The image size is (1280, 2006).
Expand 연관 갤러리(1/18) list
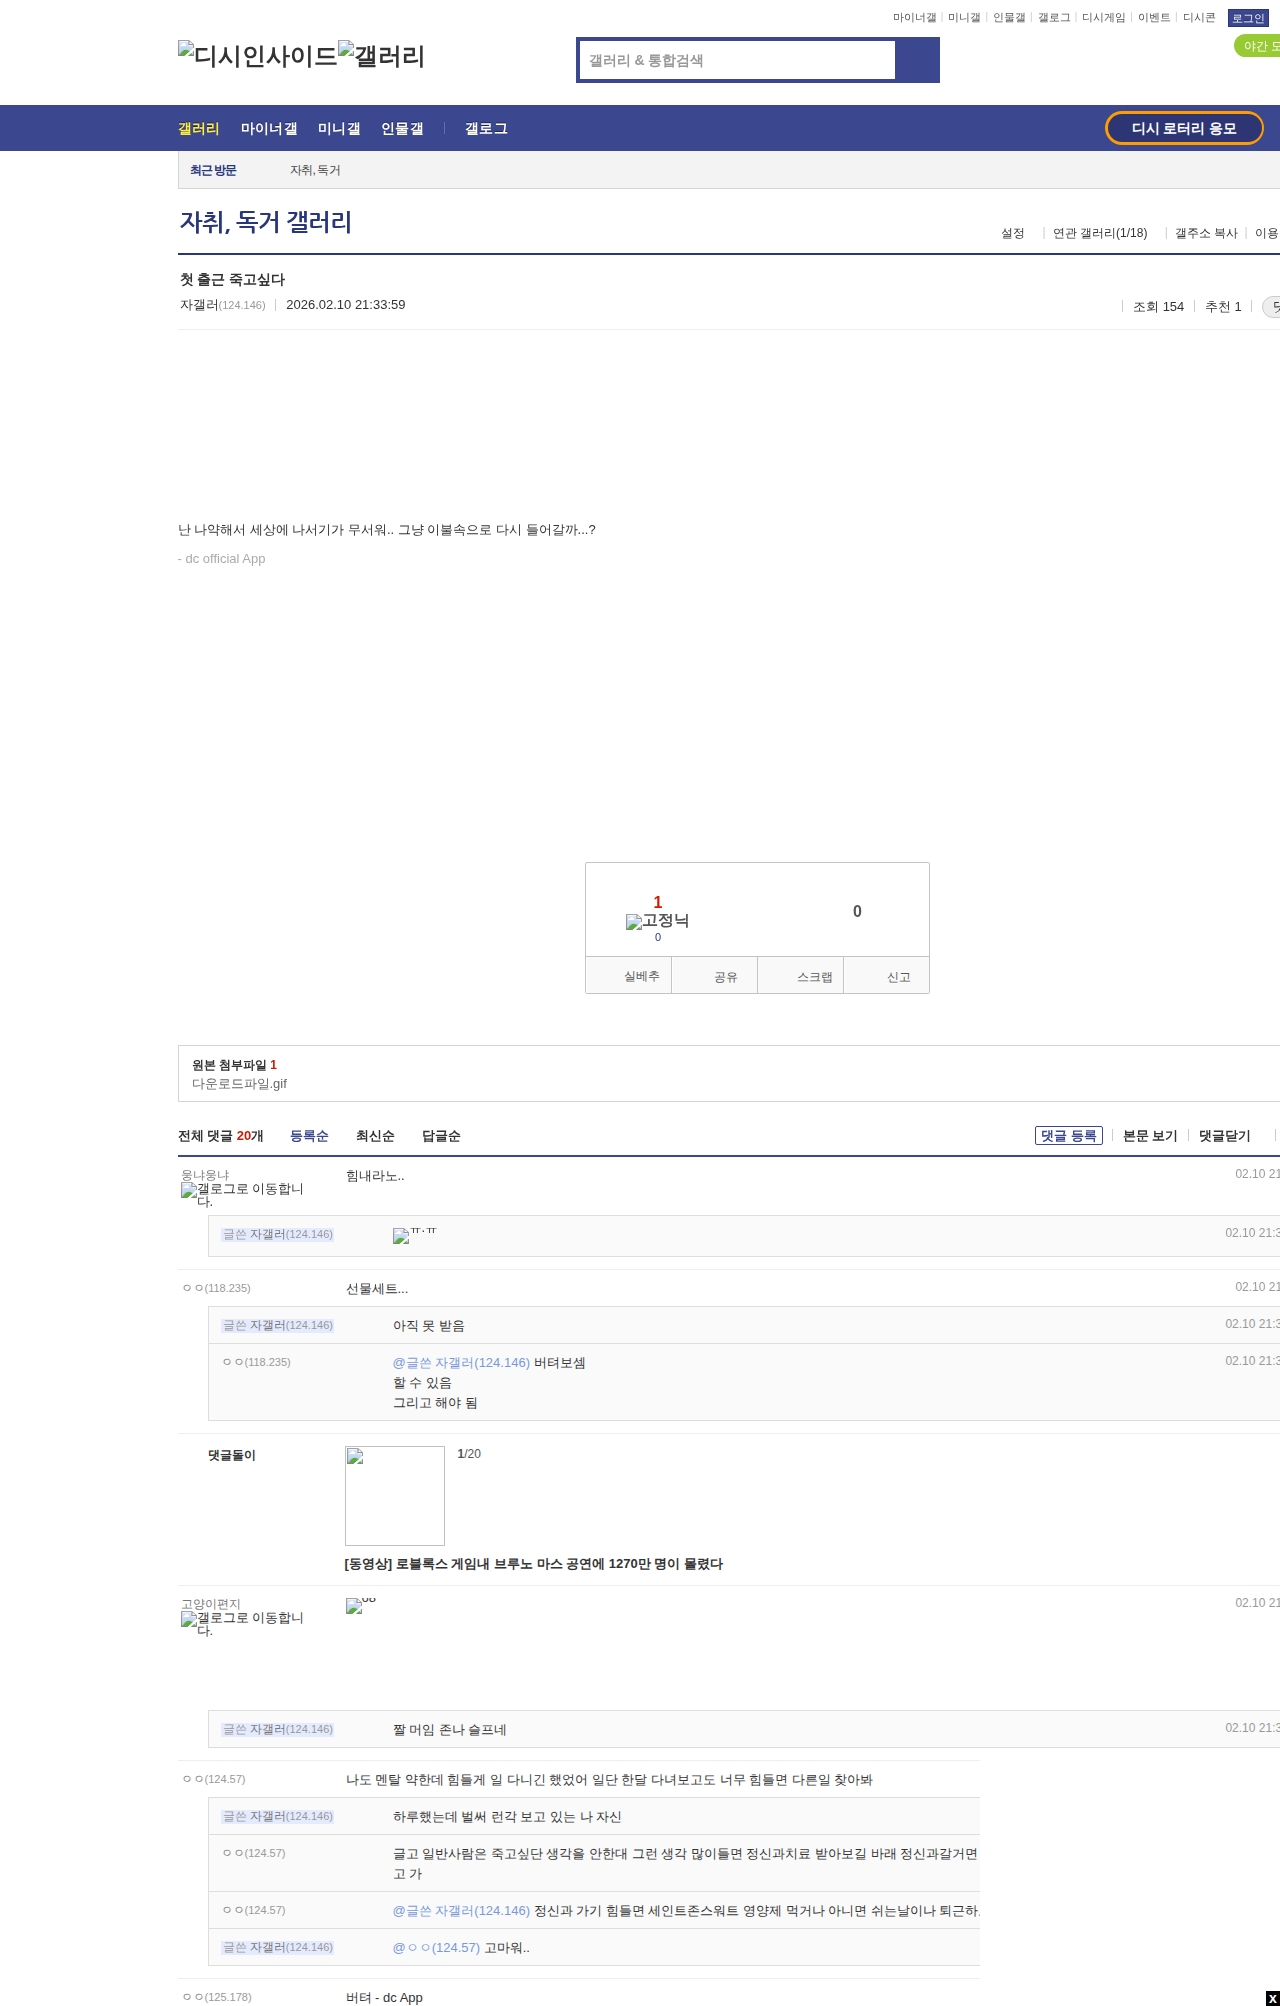[1099, 233]
